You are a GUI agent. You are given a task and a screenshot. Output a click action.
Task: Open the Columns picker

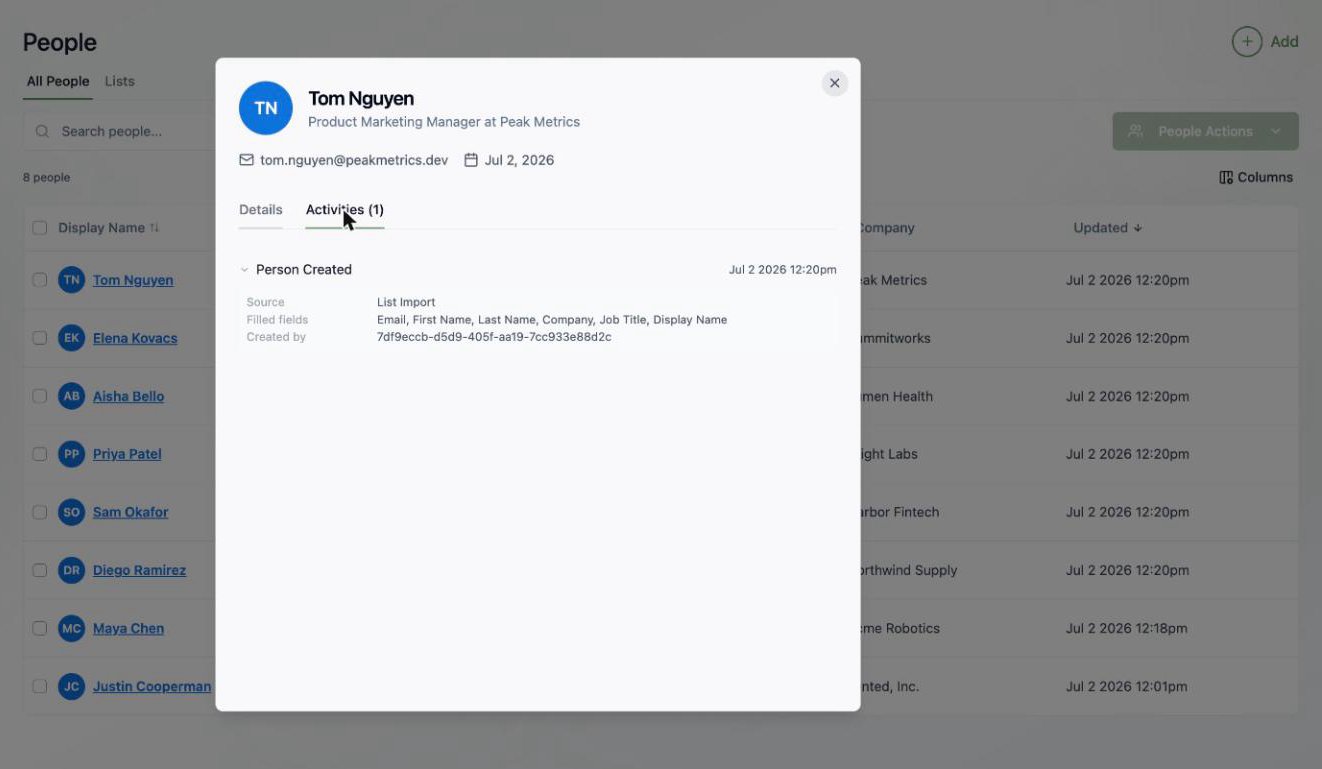(1256, 177)
